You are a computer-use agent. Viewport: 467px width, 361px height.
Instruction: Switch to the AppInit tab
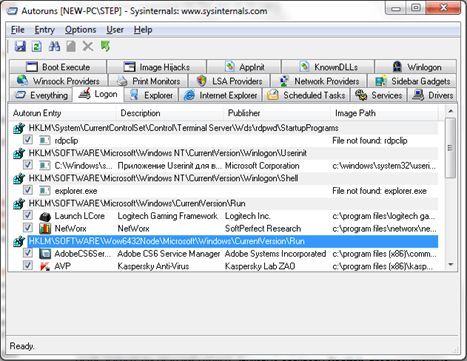[244, 67]
